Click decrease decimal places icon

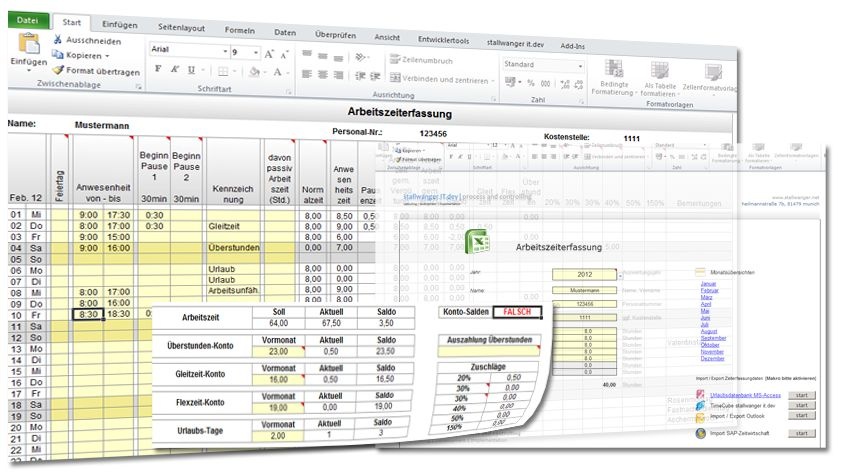[579, 85]
